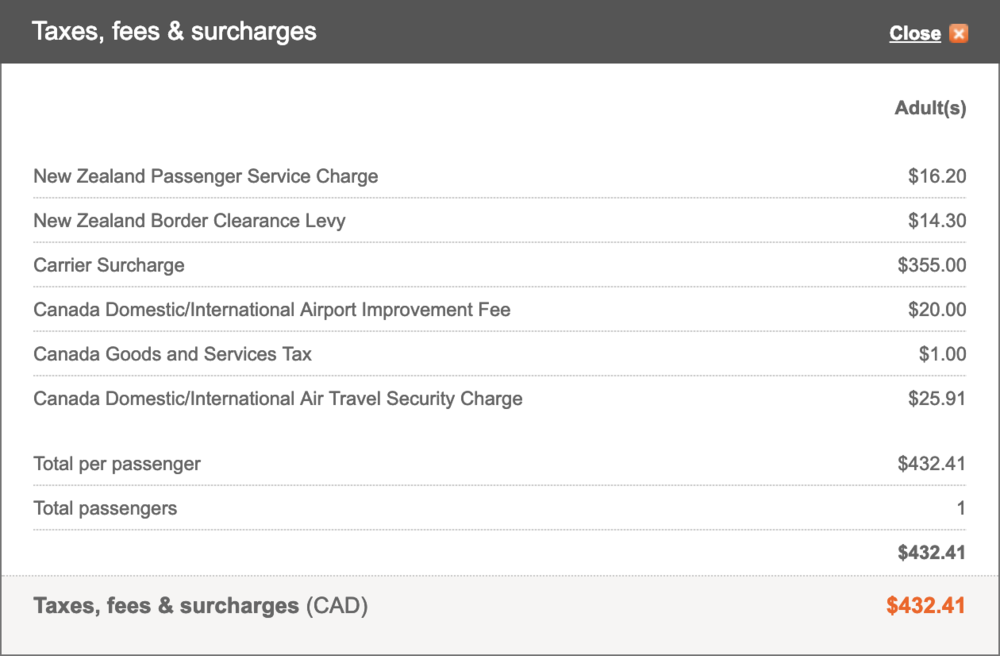Viewport: 1000px width, 656px height.
Task: Click the $25.91 security charge amount
Action: (937, 398)
